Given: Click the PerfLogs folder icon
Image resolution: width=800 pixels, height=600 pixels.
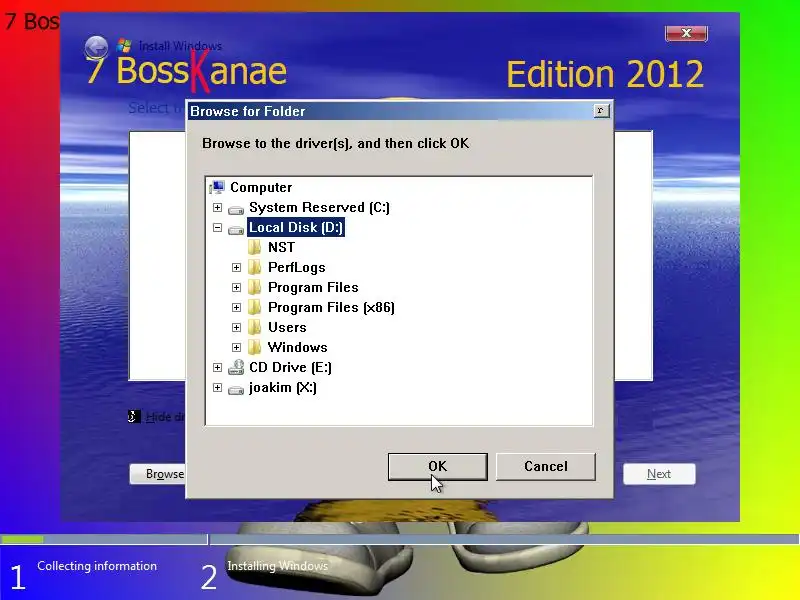Looking at the screenshot, I should 255,267.
